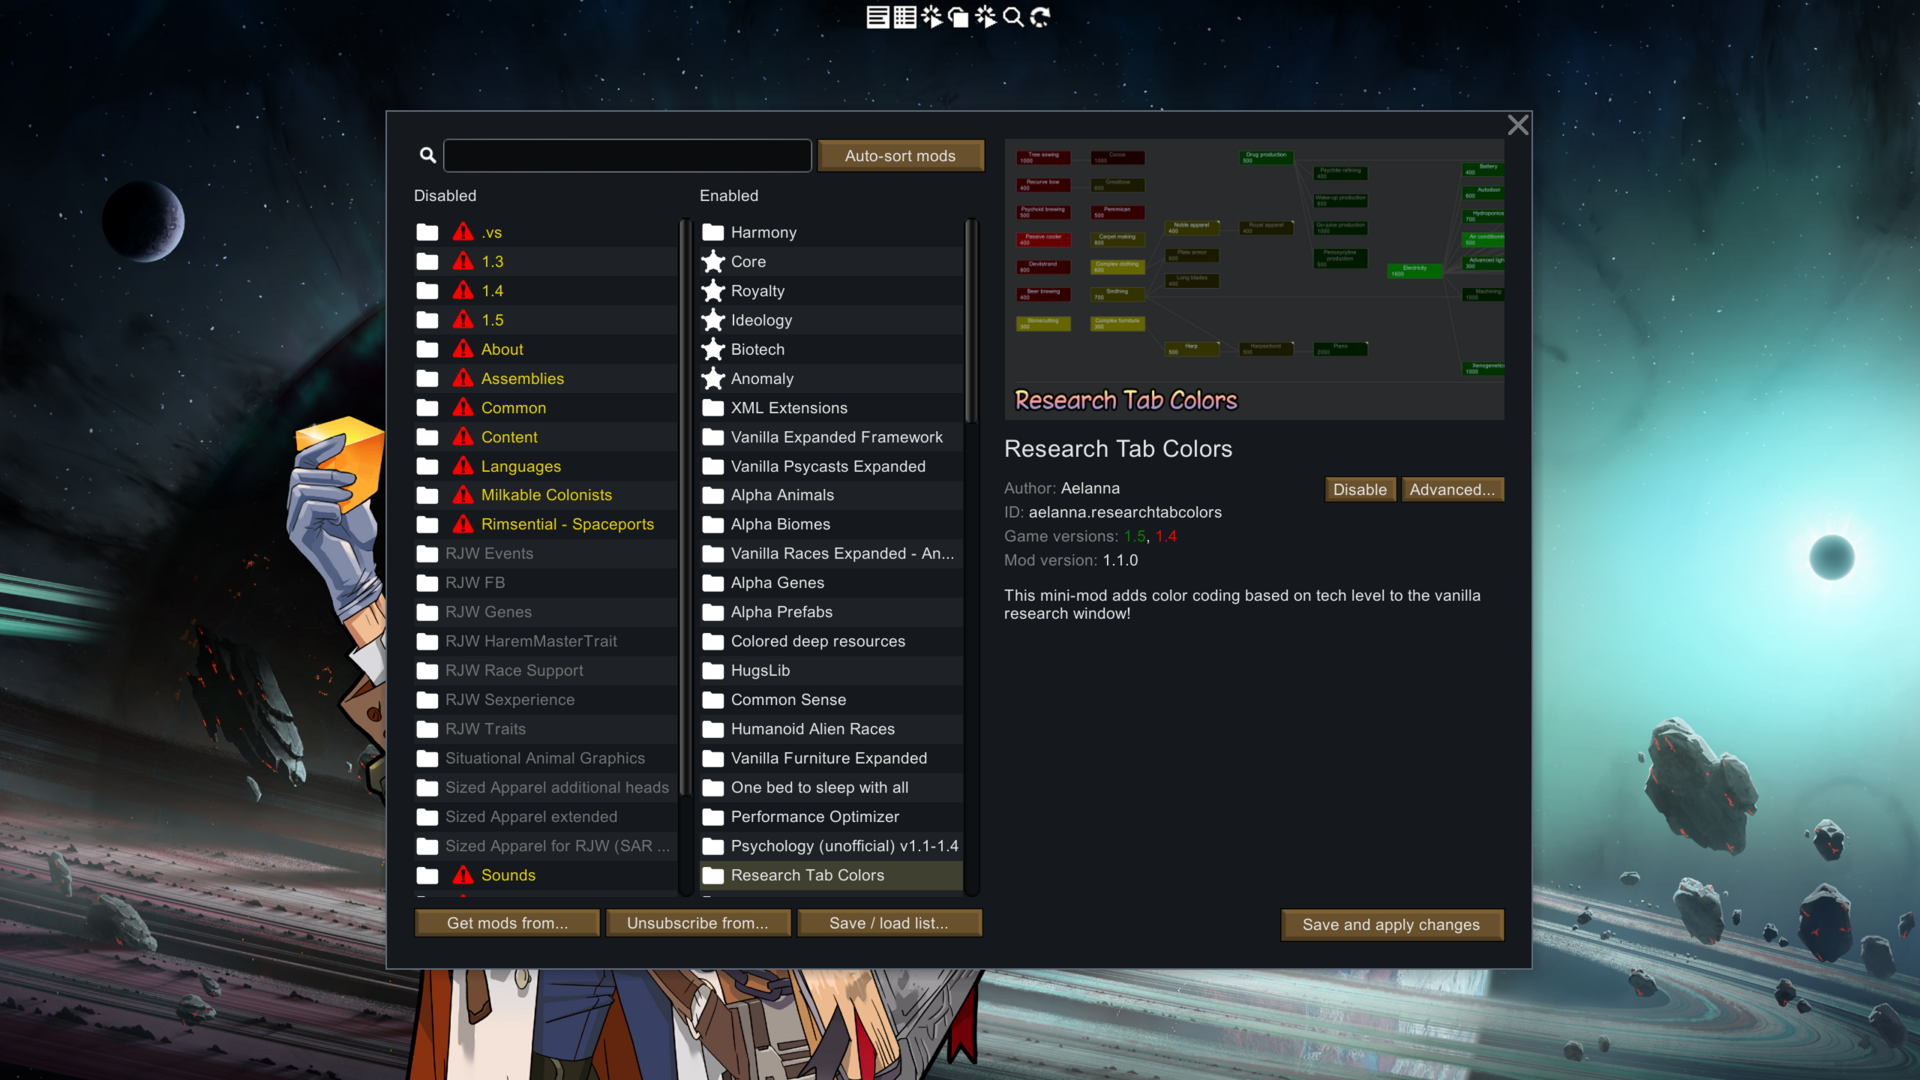Screen dimensions: 1920x1080
Task: Click the circular arrow refresh icon in top toolbar
Action: 1040,17
